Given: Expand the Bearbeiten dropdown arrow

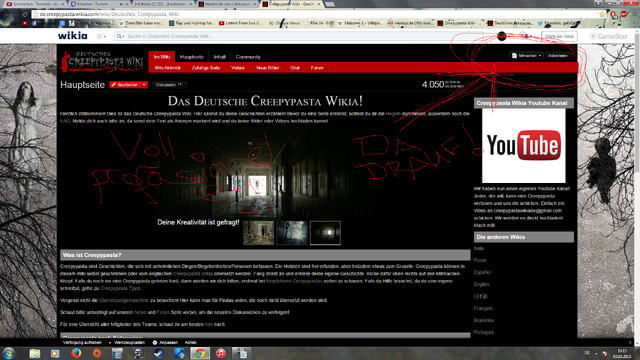Looking at the screenshot, I should pos(144,85).
